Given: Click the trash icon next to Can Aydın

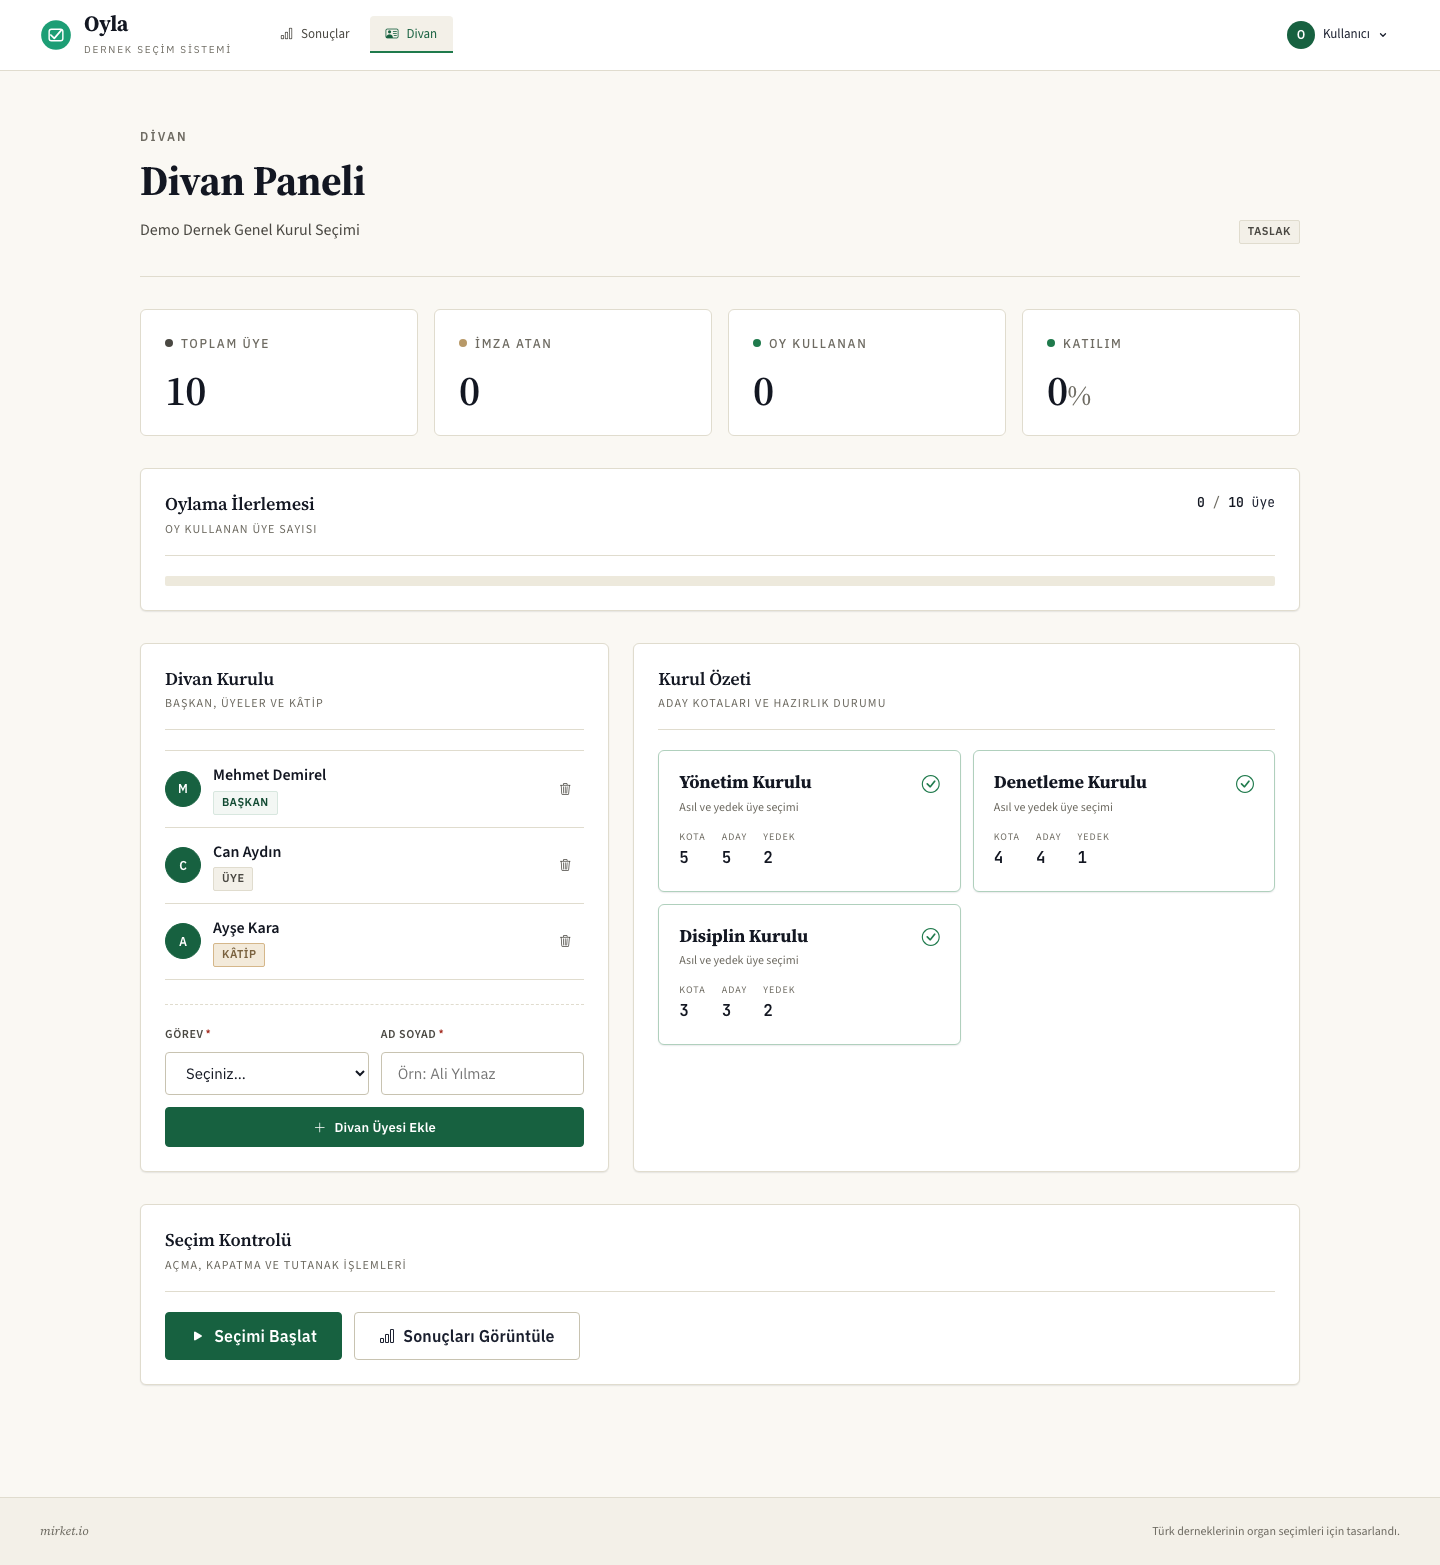Looking at the screenshot, I should [x=565, y=865].
